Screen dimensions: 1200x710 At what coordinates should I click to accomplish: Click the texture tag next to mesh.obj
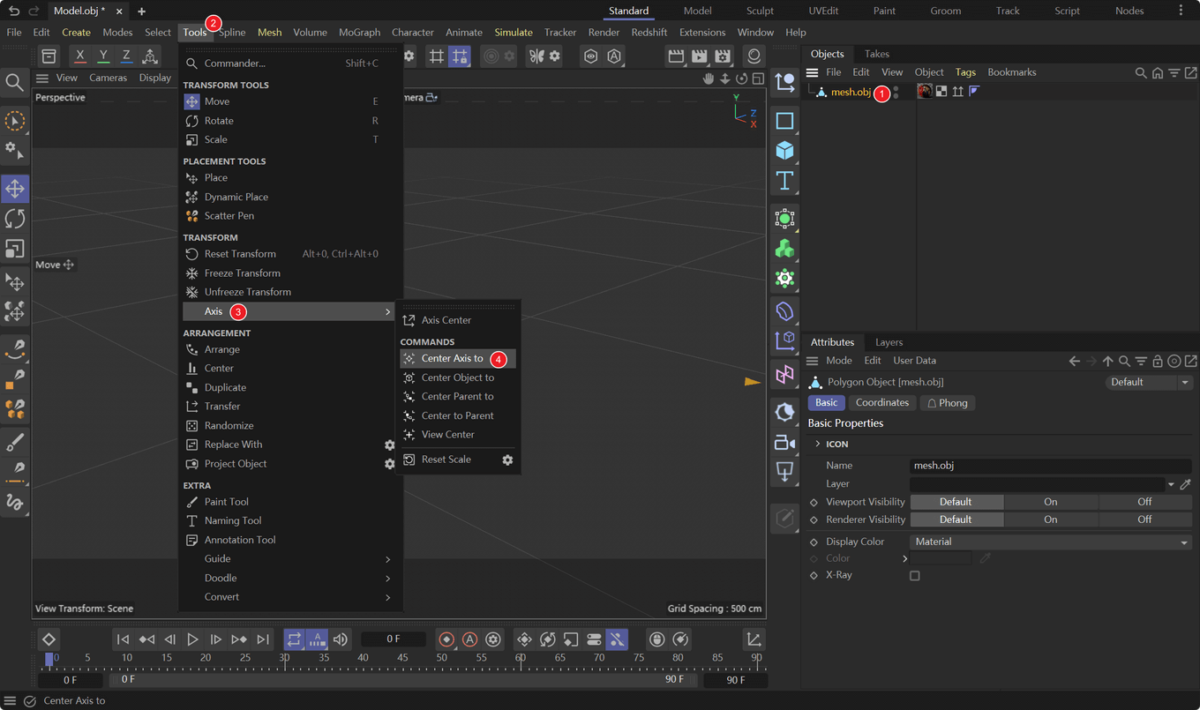(x=925, y=91)
